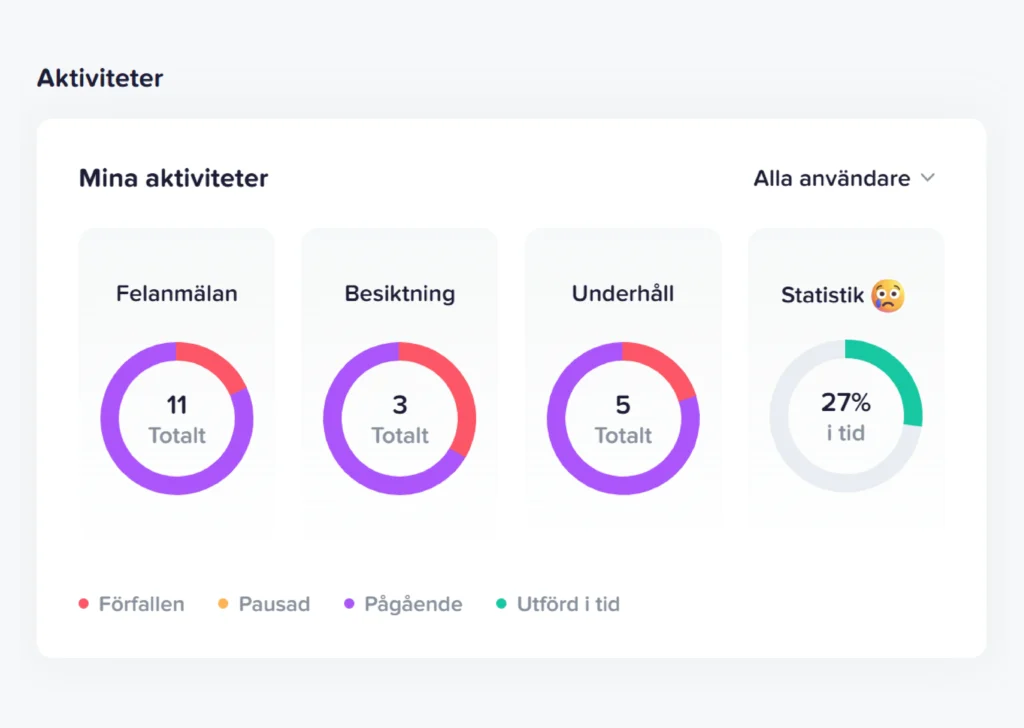This screenshot has width=1024, height=728.
Task: Open the Alla användare user filter
Action: point(832,178)
